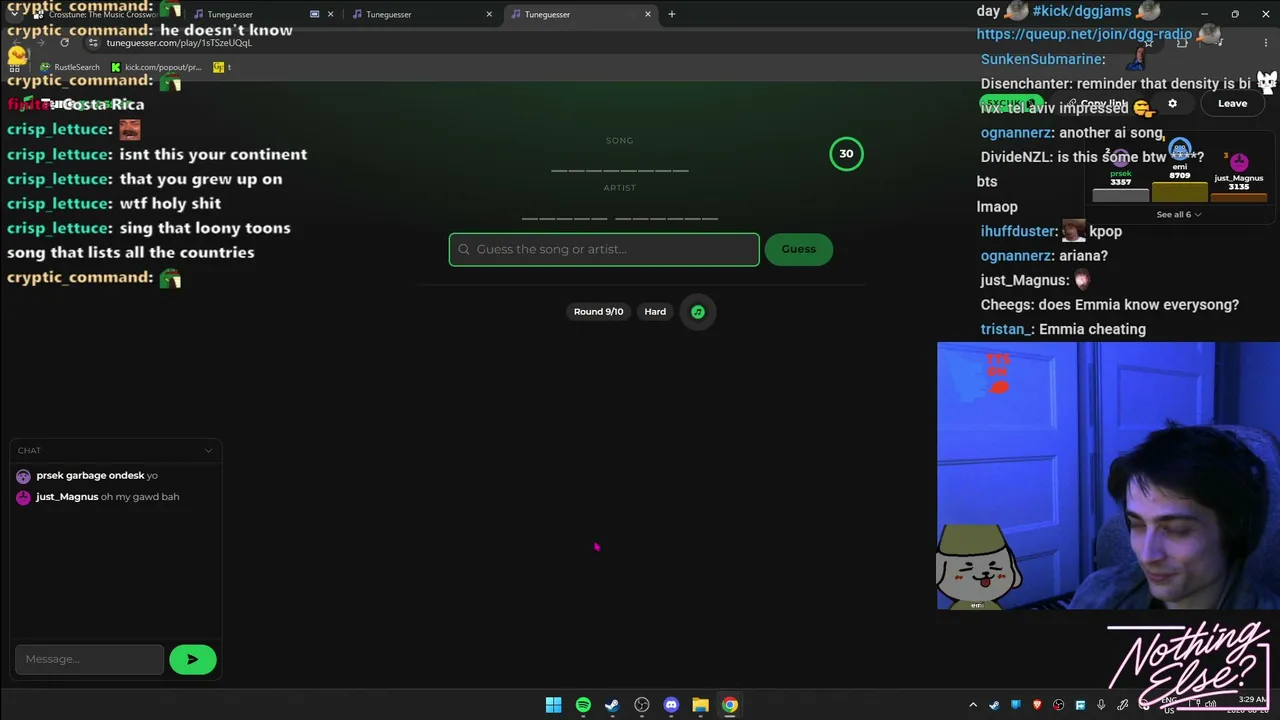Open a new browser tab
The height and width of the screenshot is (720, 1280).
click(672, 14)
